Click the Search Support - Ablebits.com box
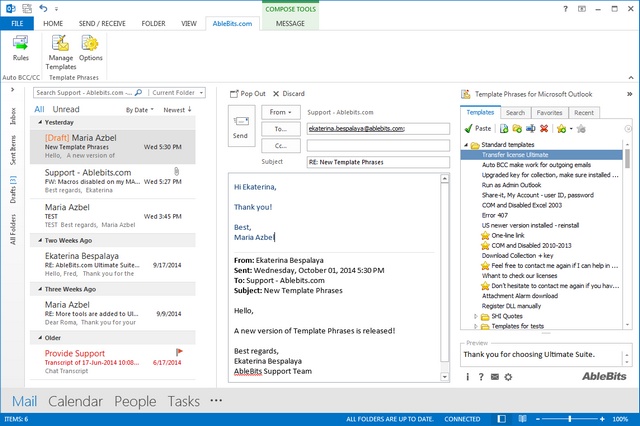The image size is (640, 426). (84, 93)
